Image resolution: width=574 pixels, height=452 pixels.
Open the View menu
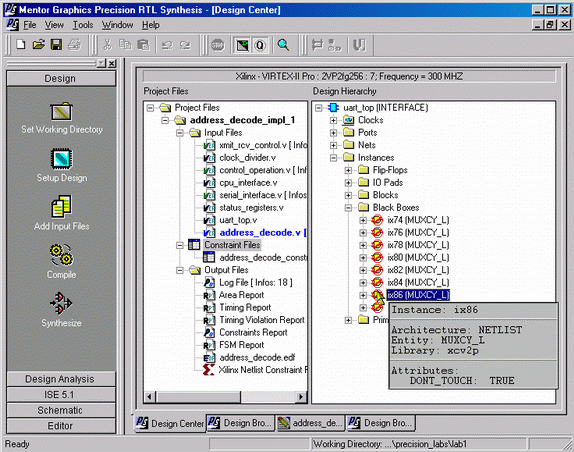54,25
